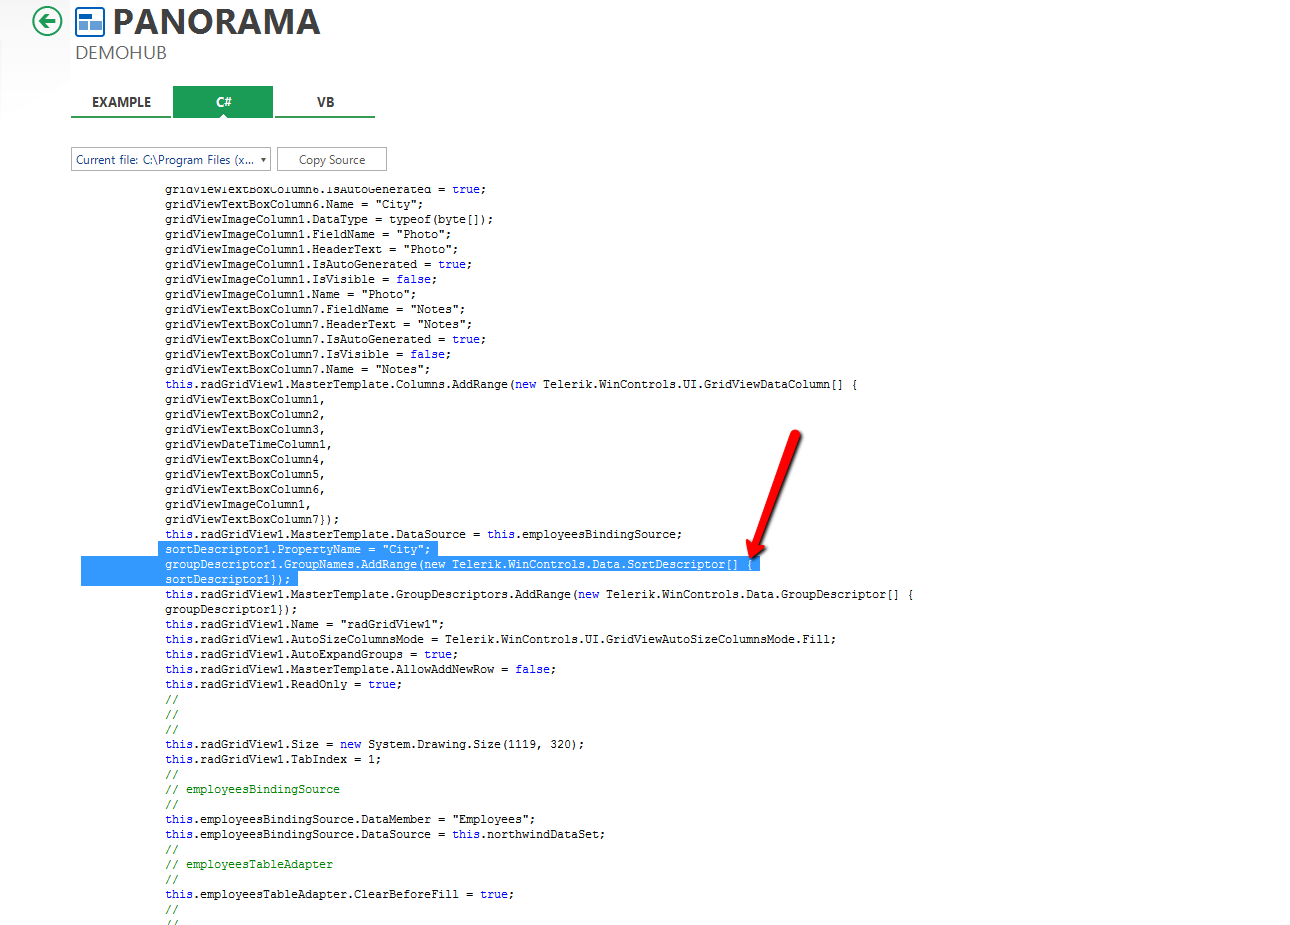This screenshot has height=925, width=1290.
Task: Click the employeesBindingSource.DataSource = this.northwindDataSet line
Action: pyautogui.click(x=385, y=834)
